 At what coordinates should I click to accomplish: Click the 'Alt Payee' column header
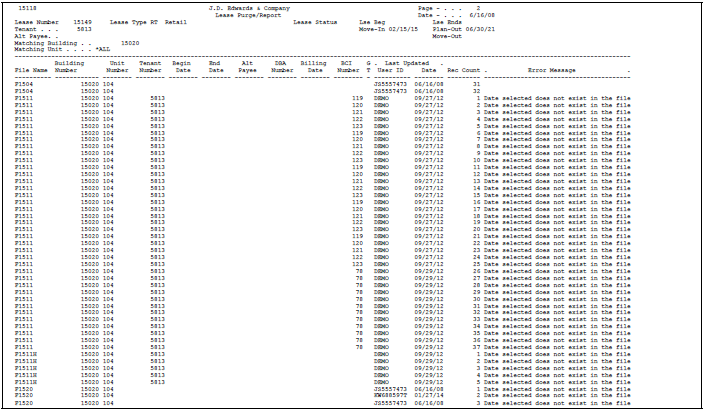(247, 67)
